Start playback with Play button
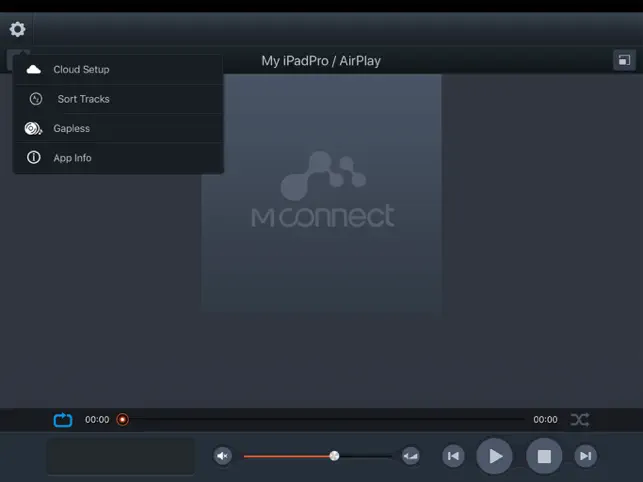This screenshot has height=482, width=643. click(x=494, y=456)
